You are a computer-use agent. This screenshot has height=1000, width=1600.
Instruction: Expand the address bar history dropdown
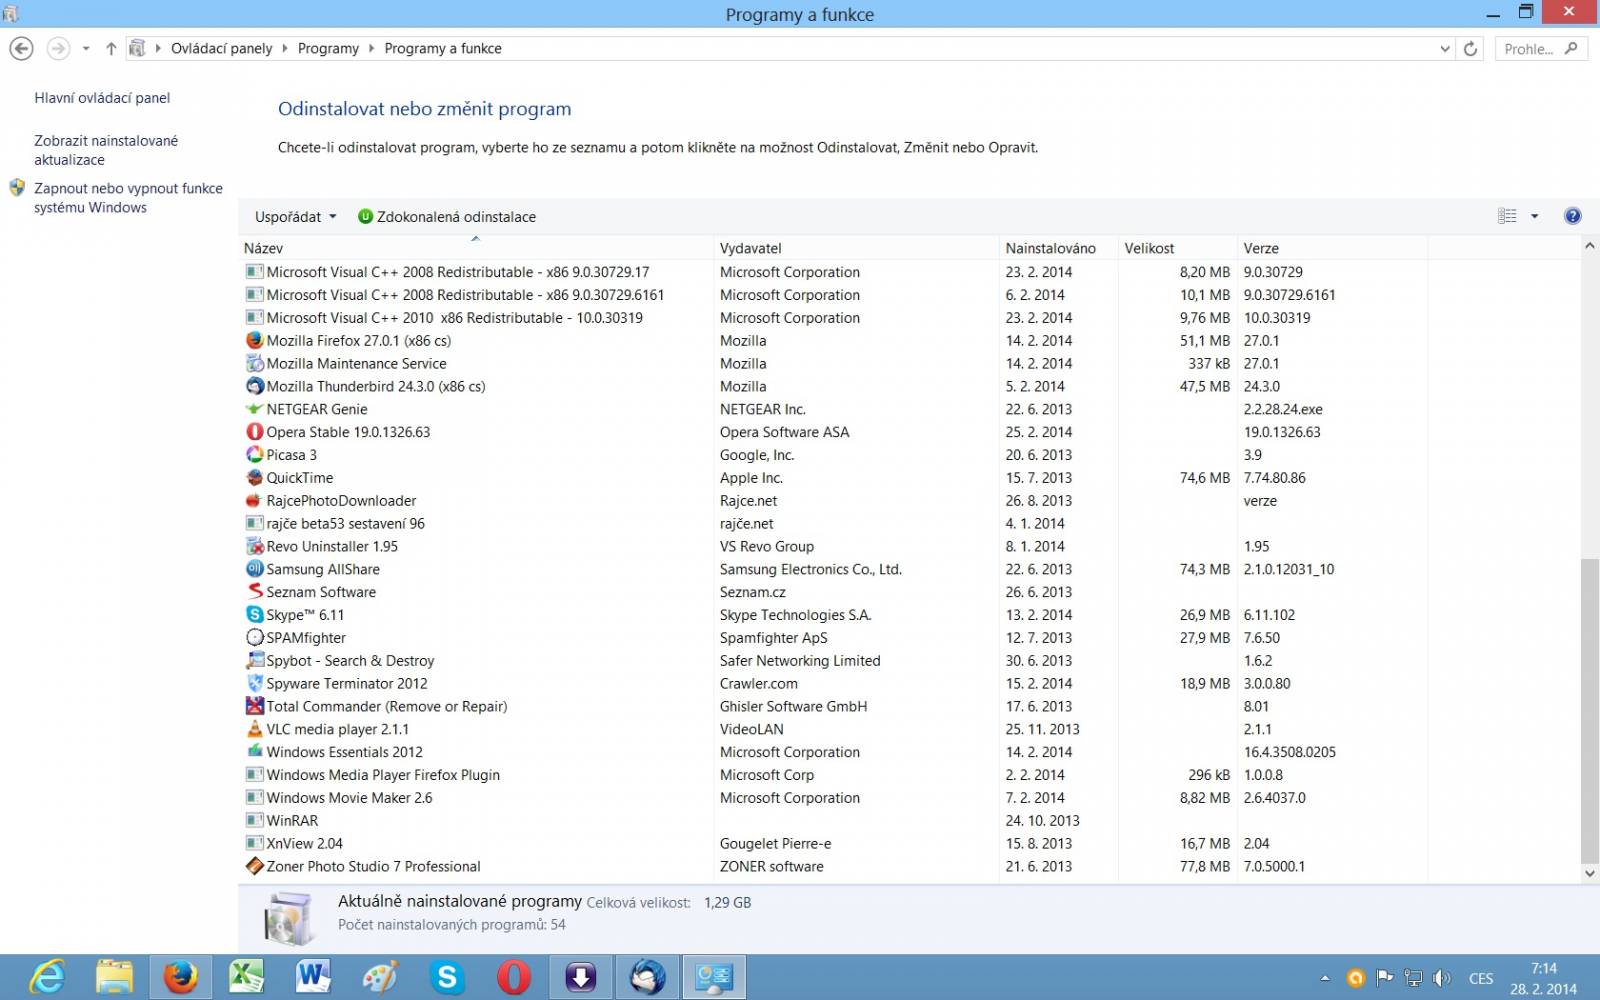coord(1444,49)
